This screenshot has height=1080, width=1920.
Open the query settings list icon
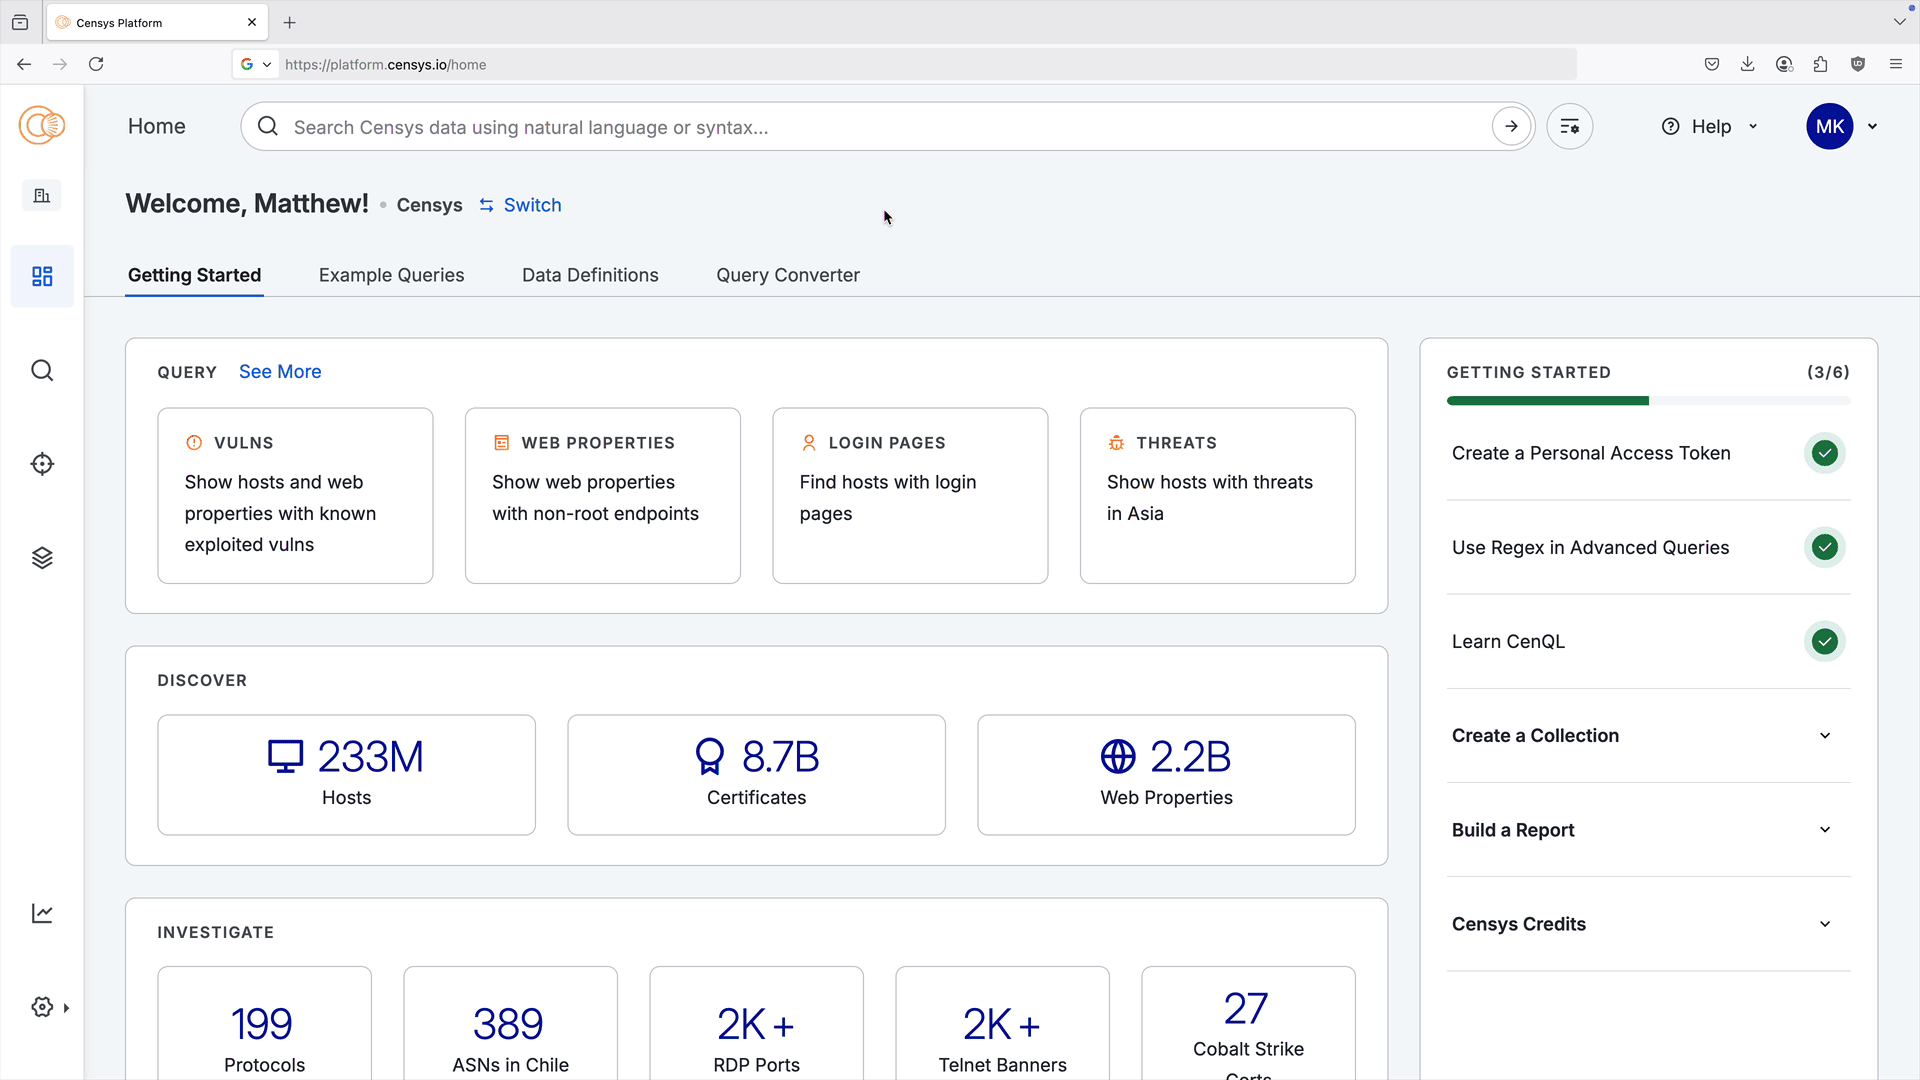1570,127
